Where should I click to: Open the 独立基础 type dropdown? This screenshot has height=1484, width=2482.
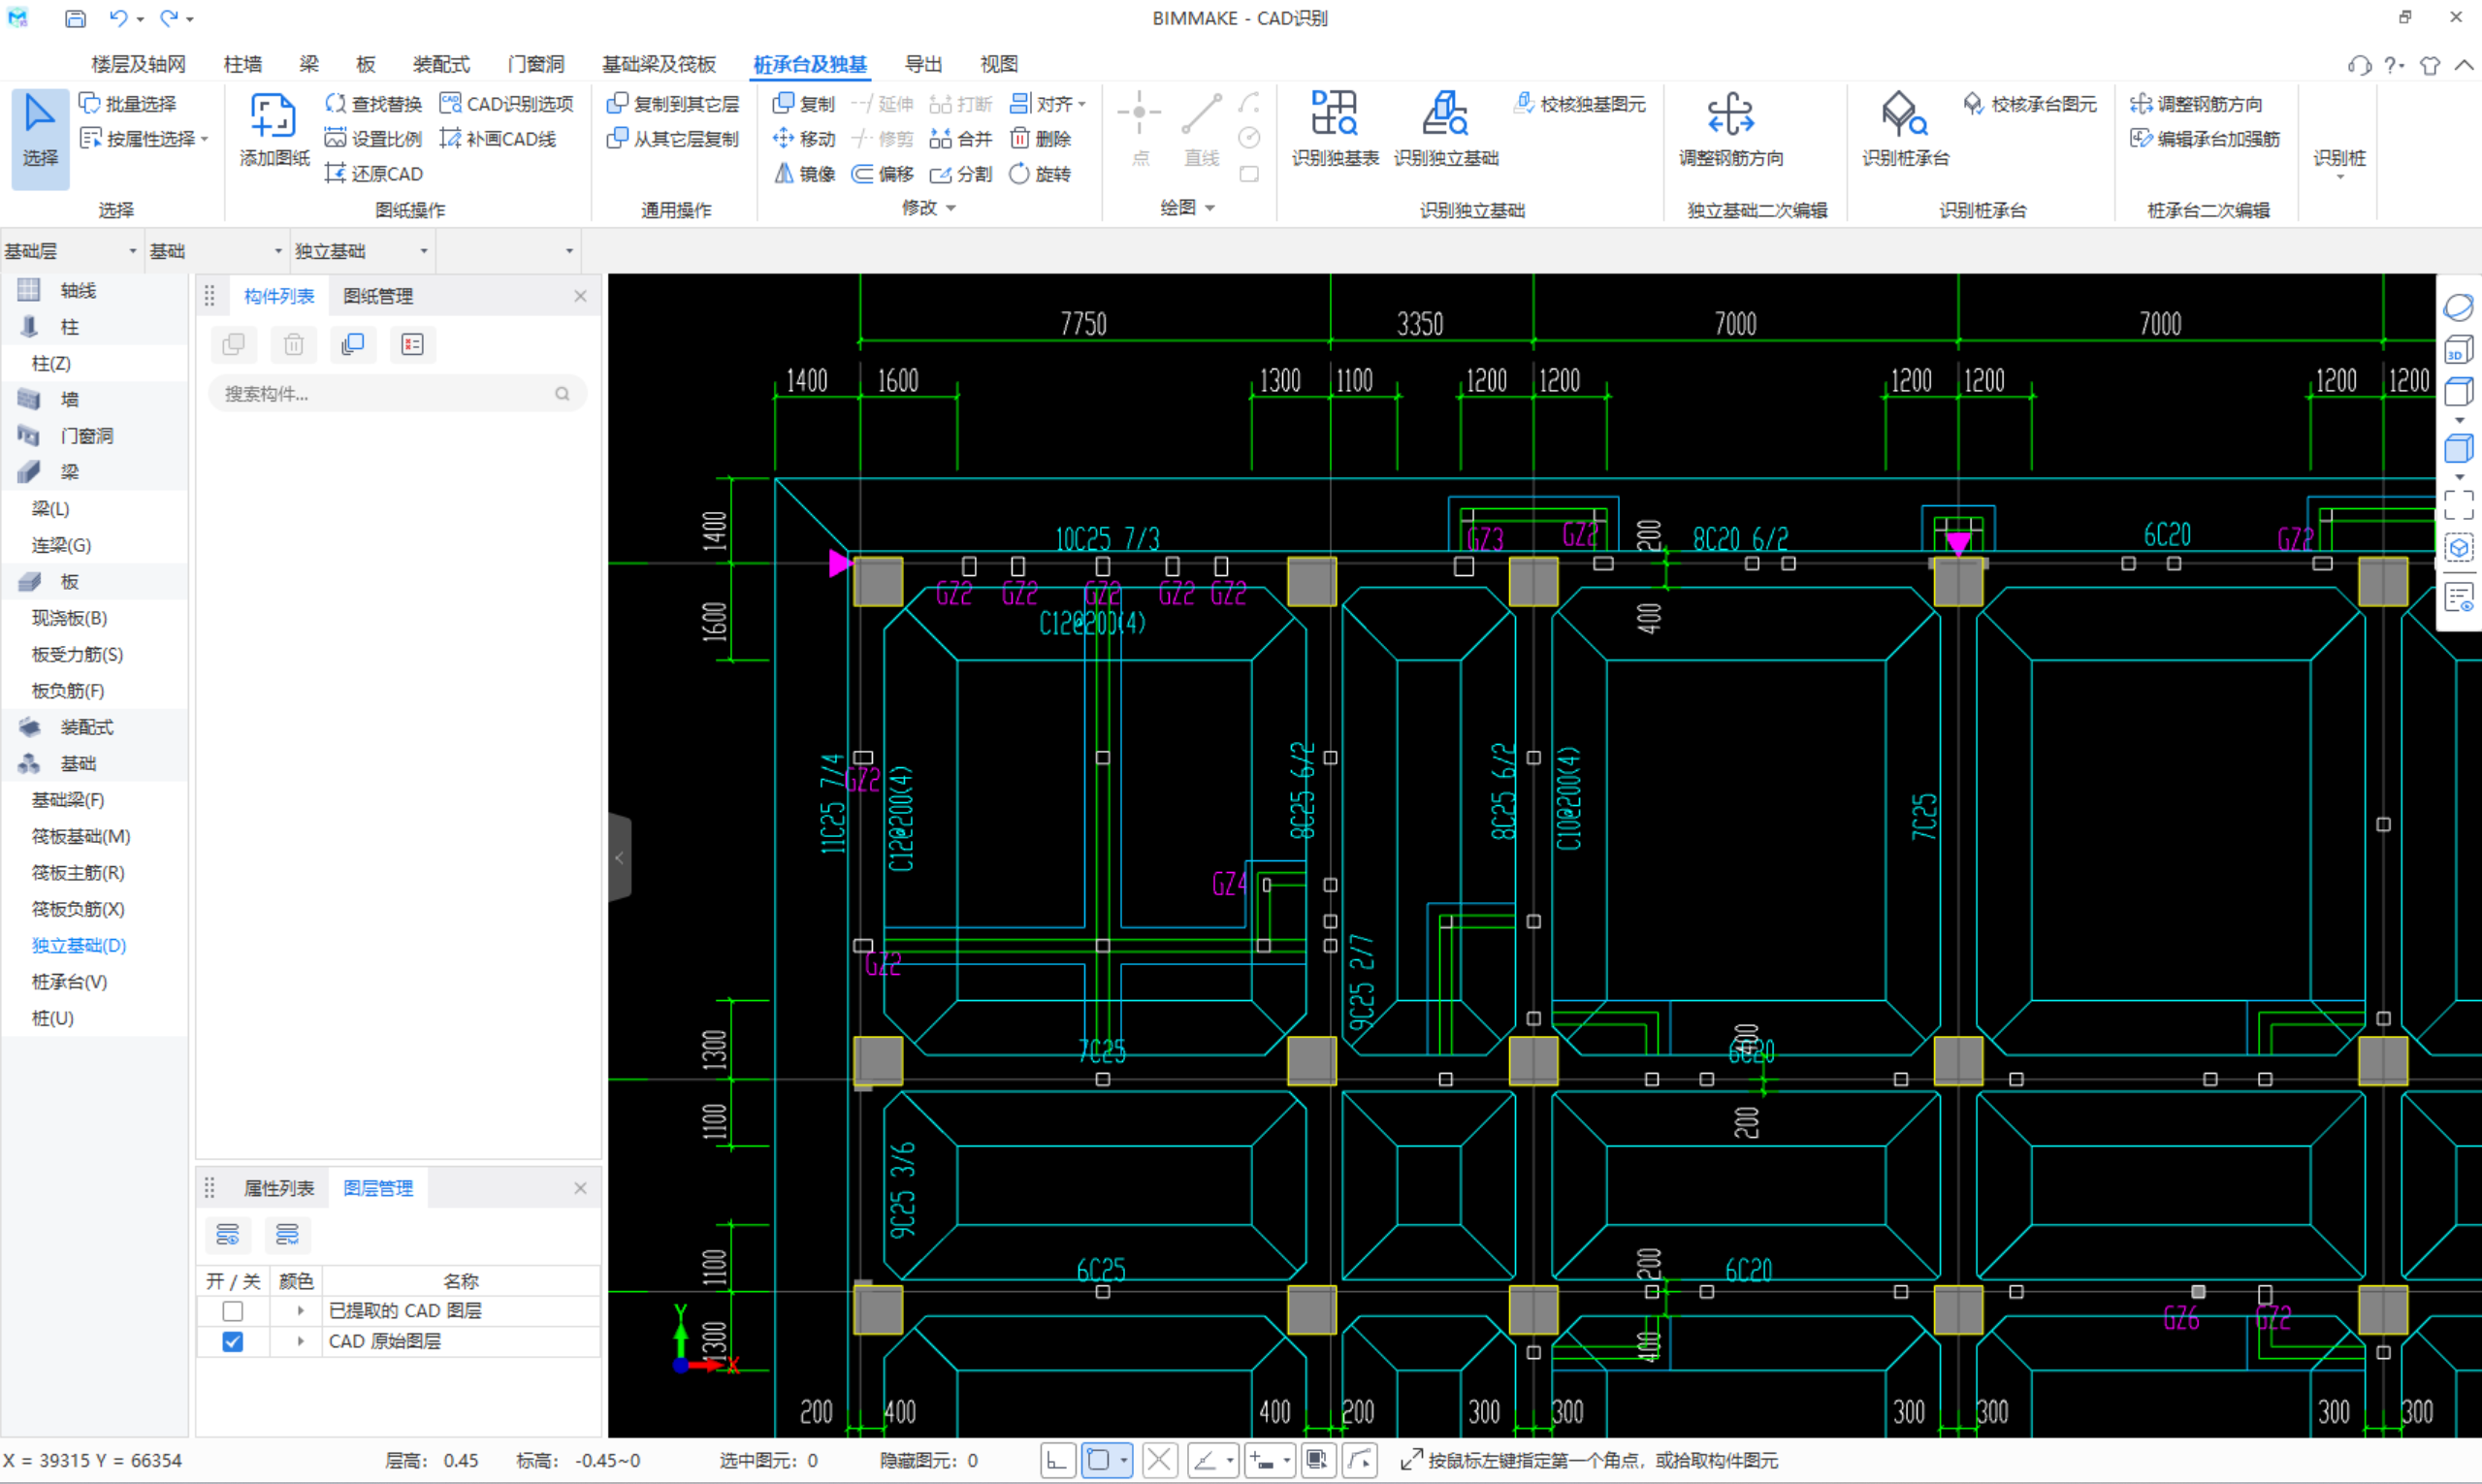click(362, 251)
